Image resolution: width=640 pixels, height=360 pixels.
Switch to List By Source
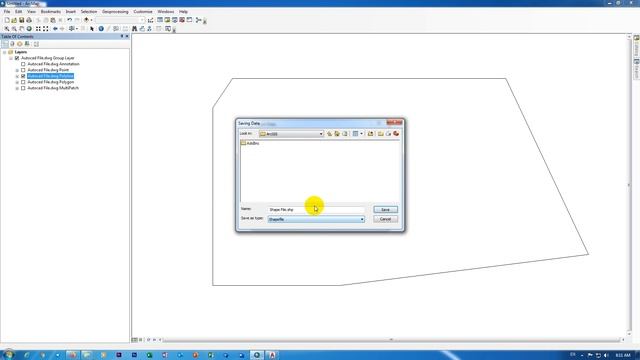pos(12,44)
